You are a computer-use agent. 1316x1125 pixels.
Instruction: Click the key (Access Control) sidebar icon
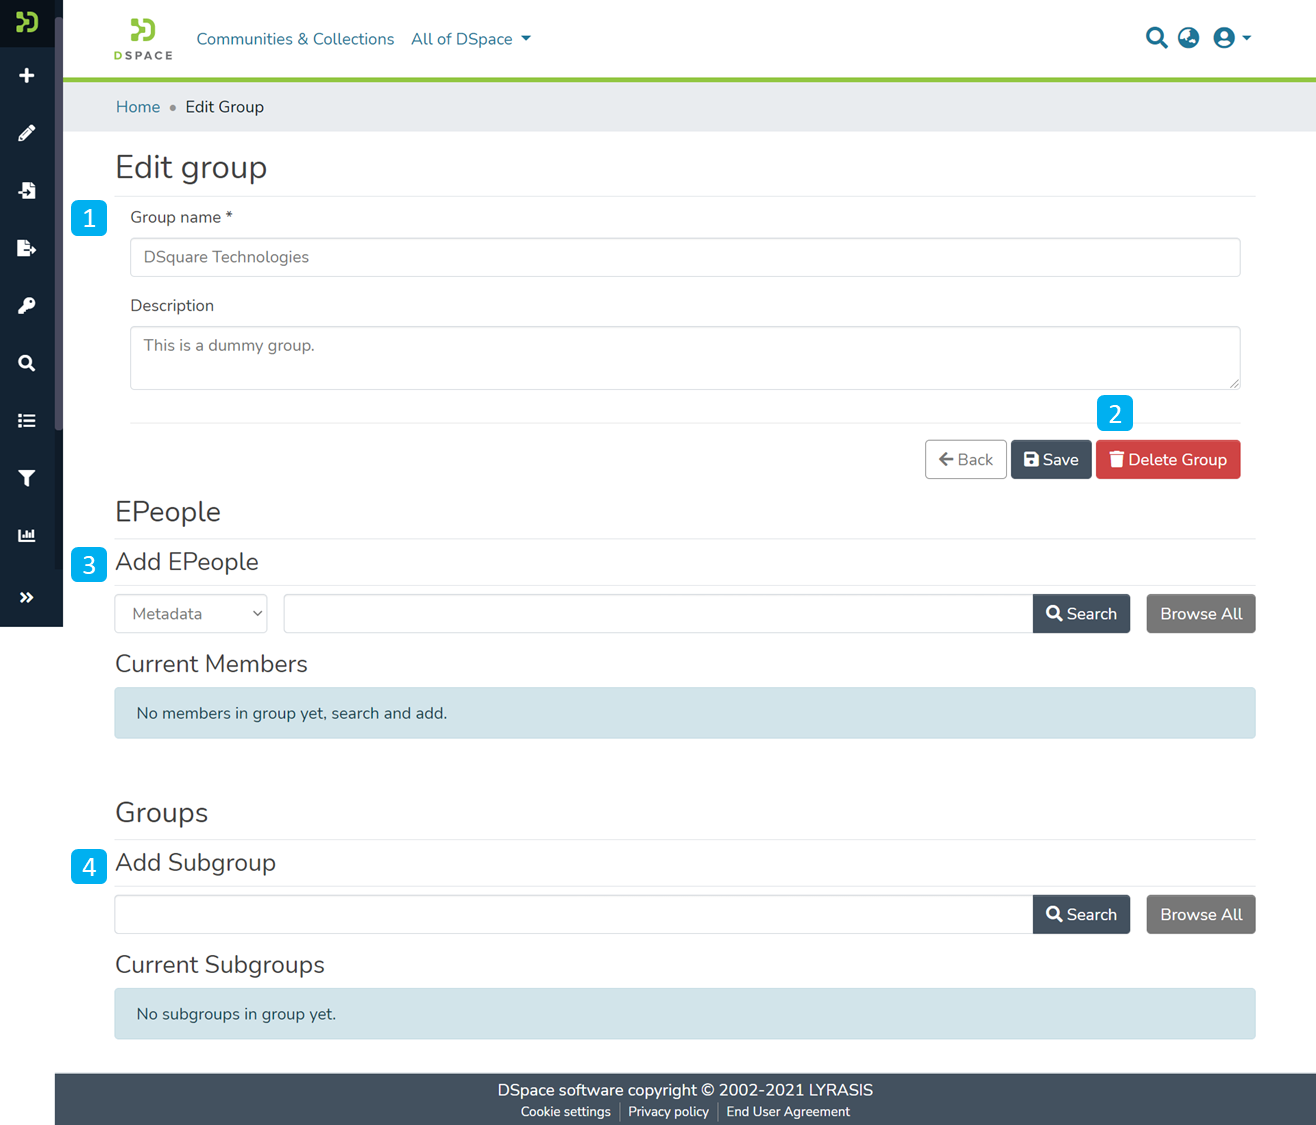coord(27,305)
